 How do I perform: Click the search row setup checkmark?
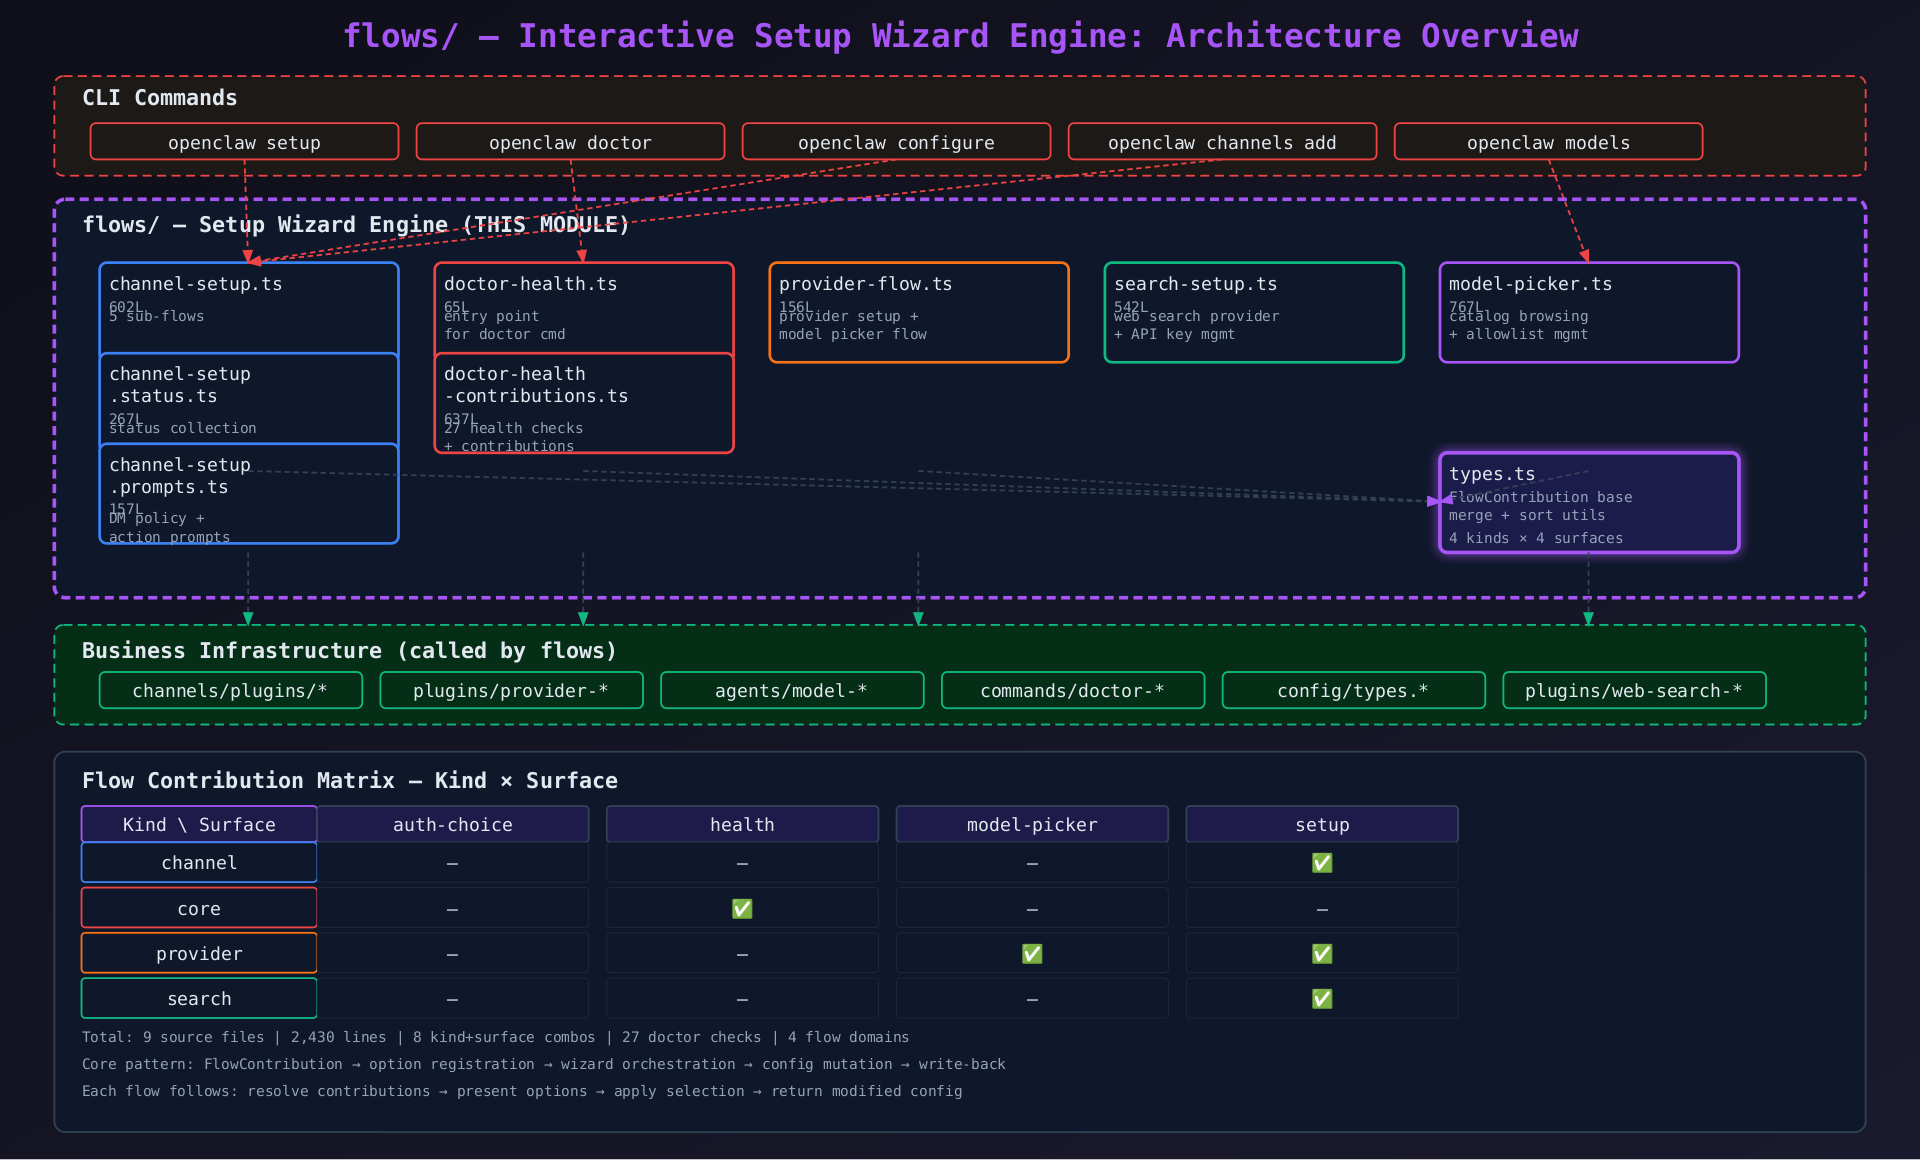1322,999
